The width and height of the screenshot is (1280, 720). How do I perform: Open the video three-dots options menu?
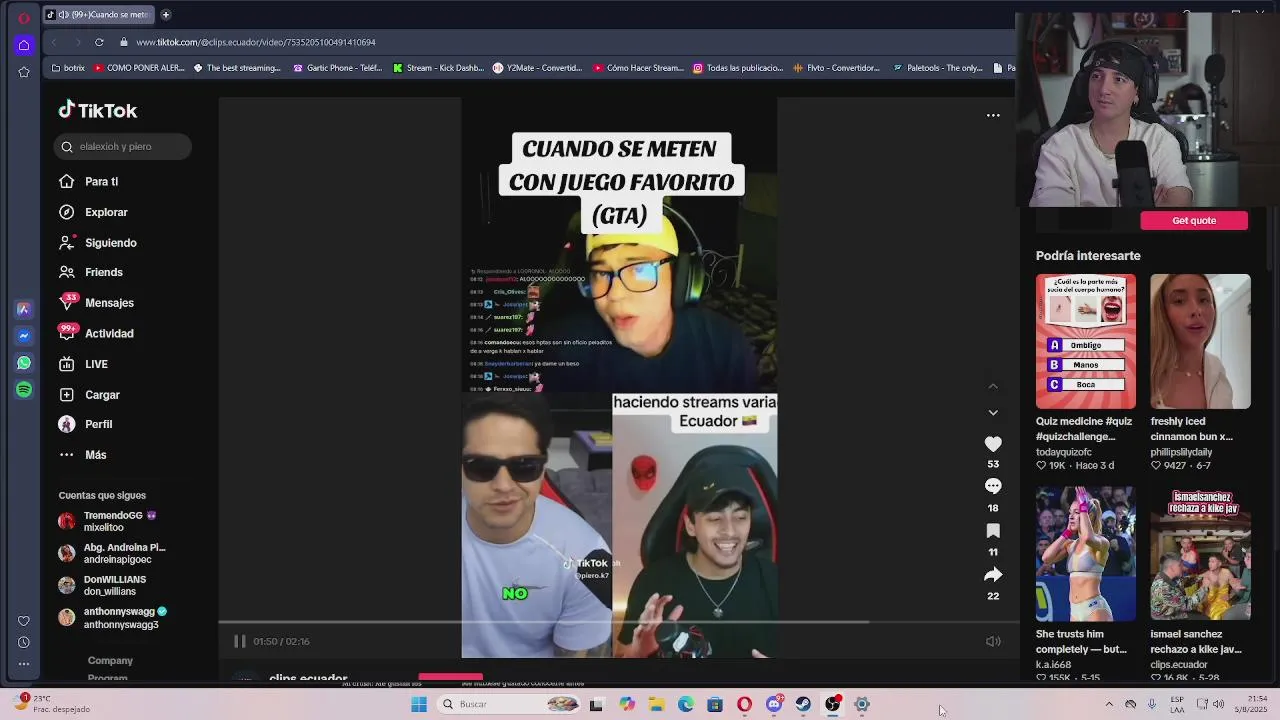993,115
